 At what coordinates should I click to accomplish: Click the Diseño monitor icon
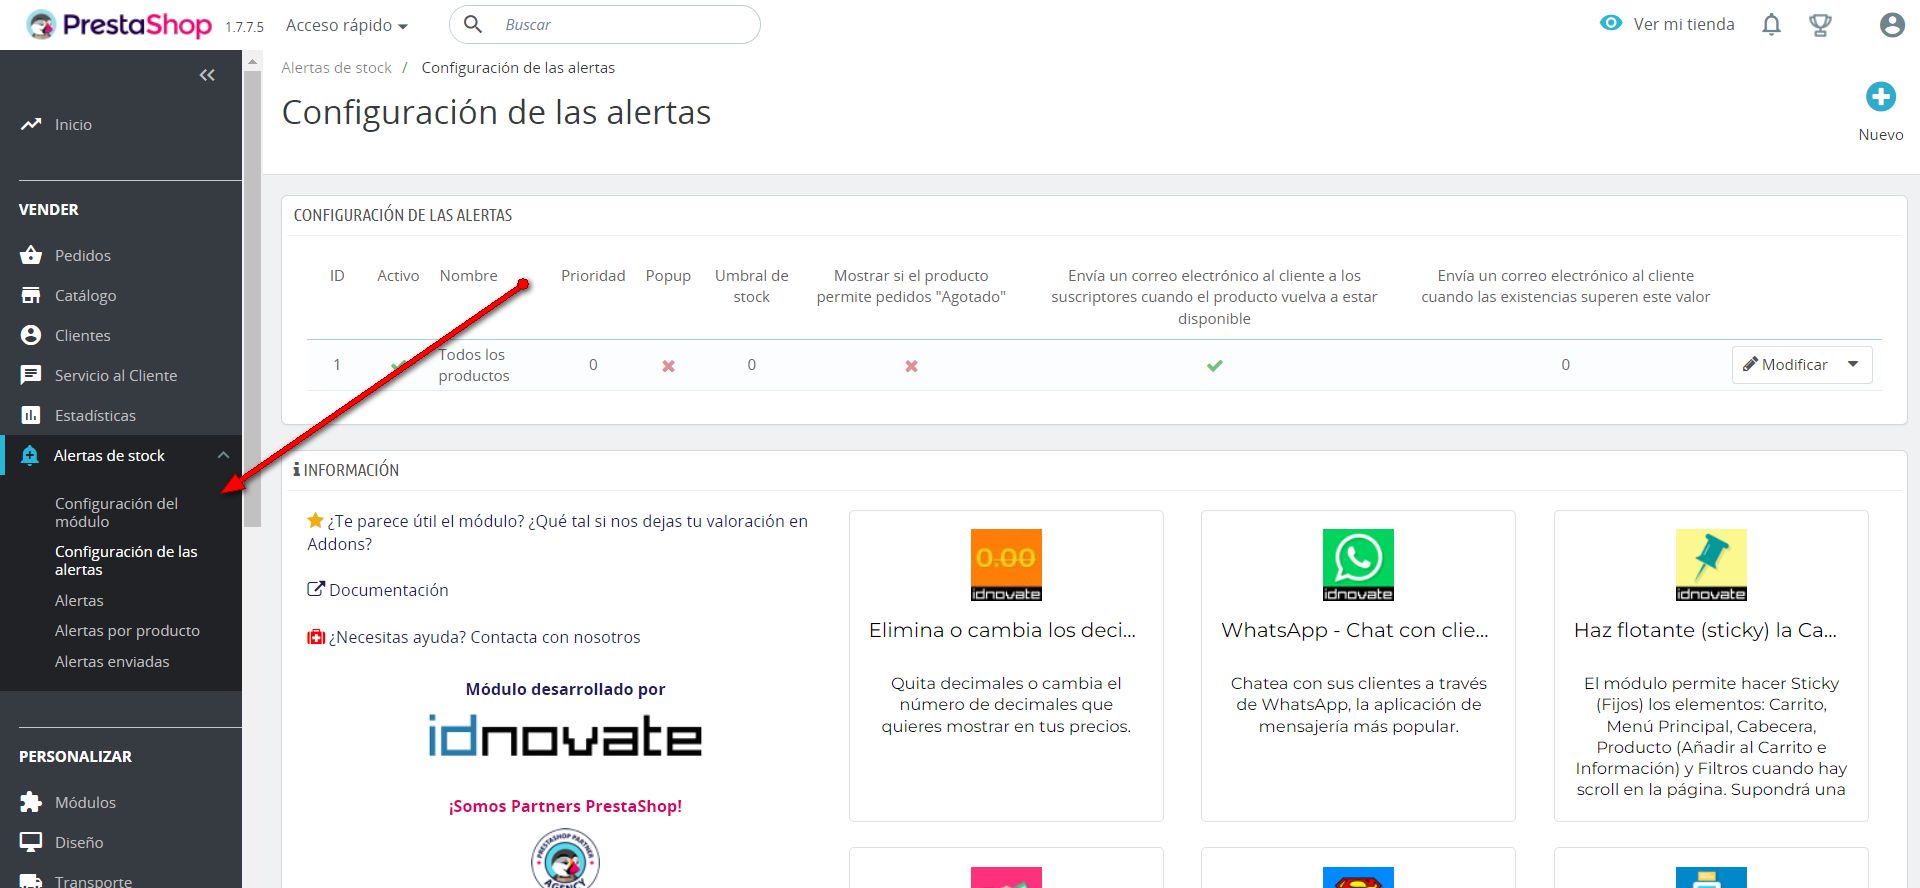31,842
